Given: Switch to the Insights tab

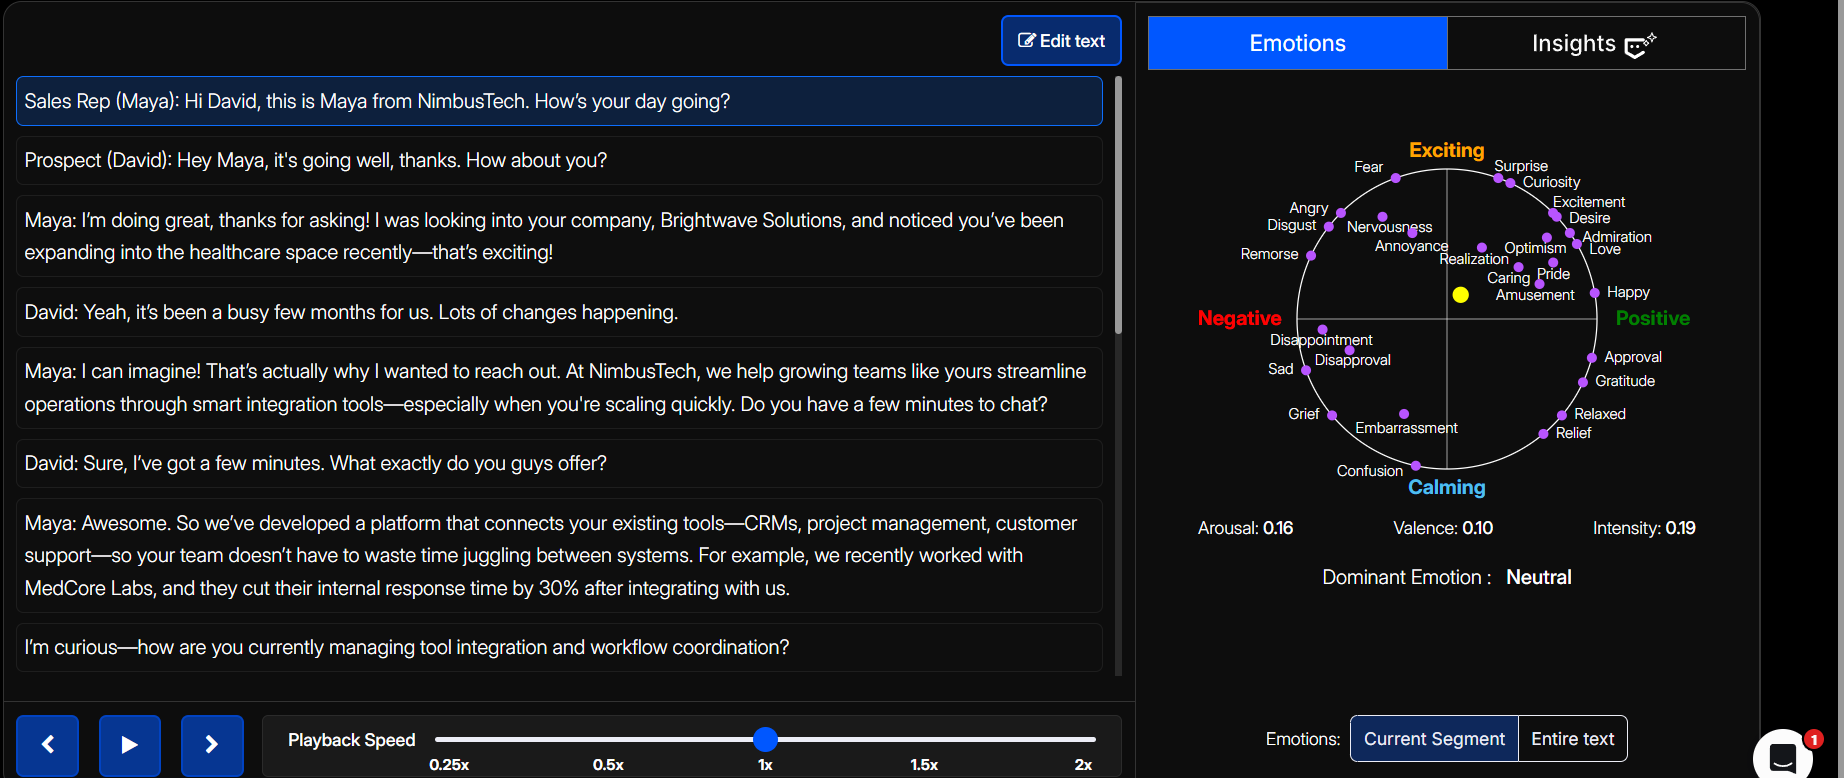Looking at the screenshot, I should pyautogui.click(x=1595, y=43).
